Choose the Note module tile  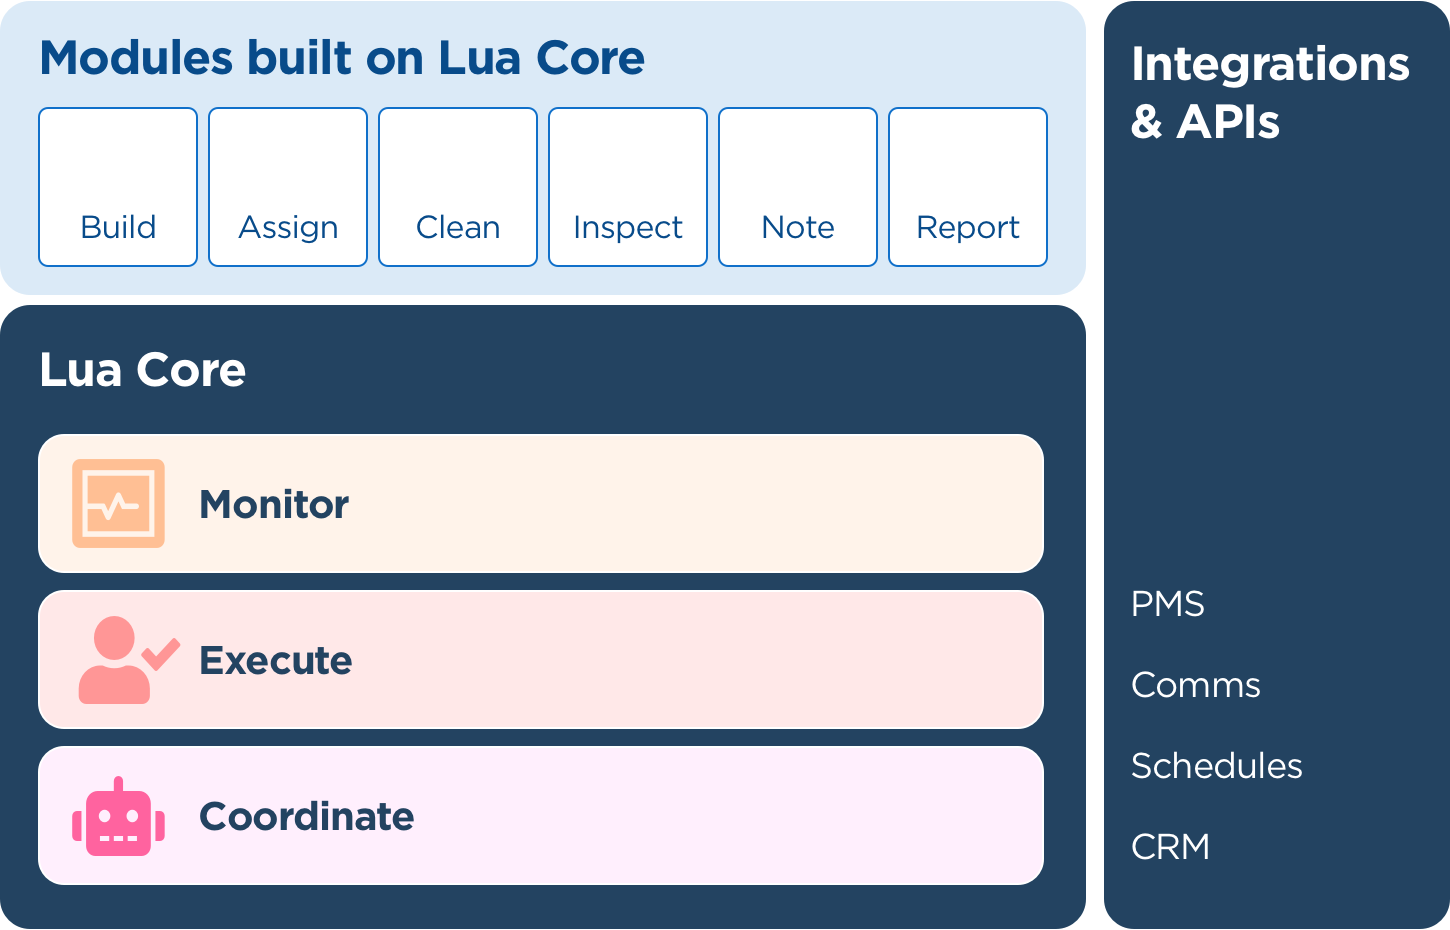(798, 187)
